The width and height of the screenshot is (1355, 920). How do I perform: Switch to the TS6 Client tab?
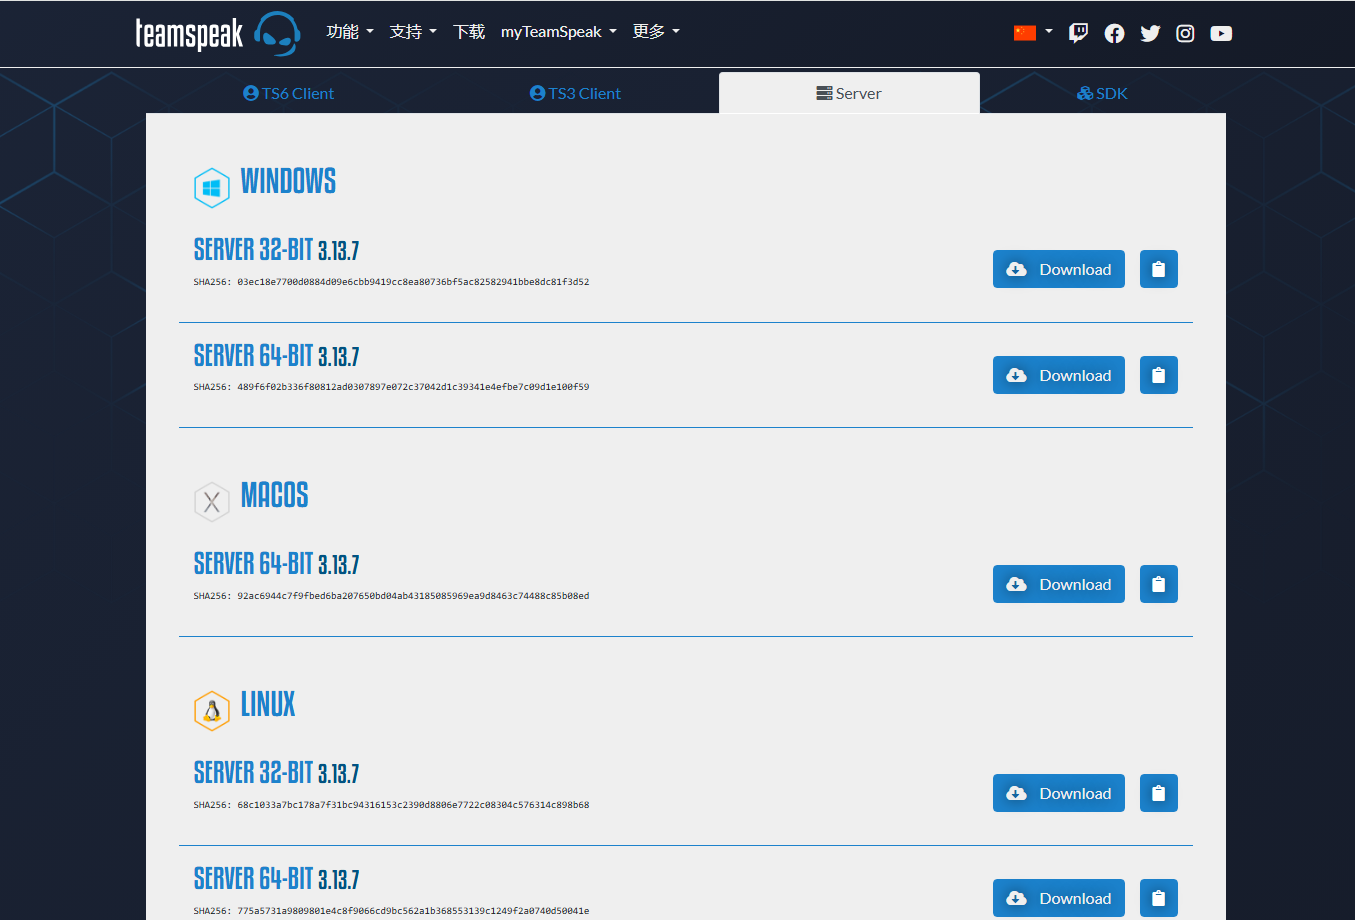pyautogui.click(x=289, y=93)
